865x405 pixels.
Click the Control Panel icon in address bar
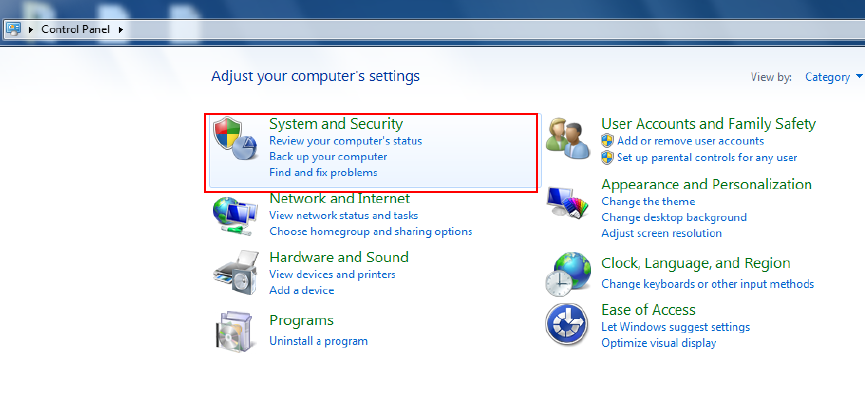[15, 29]
